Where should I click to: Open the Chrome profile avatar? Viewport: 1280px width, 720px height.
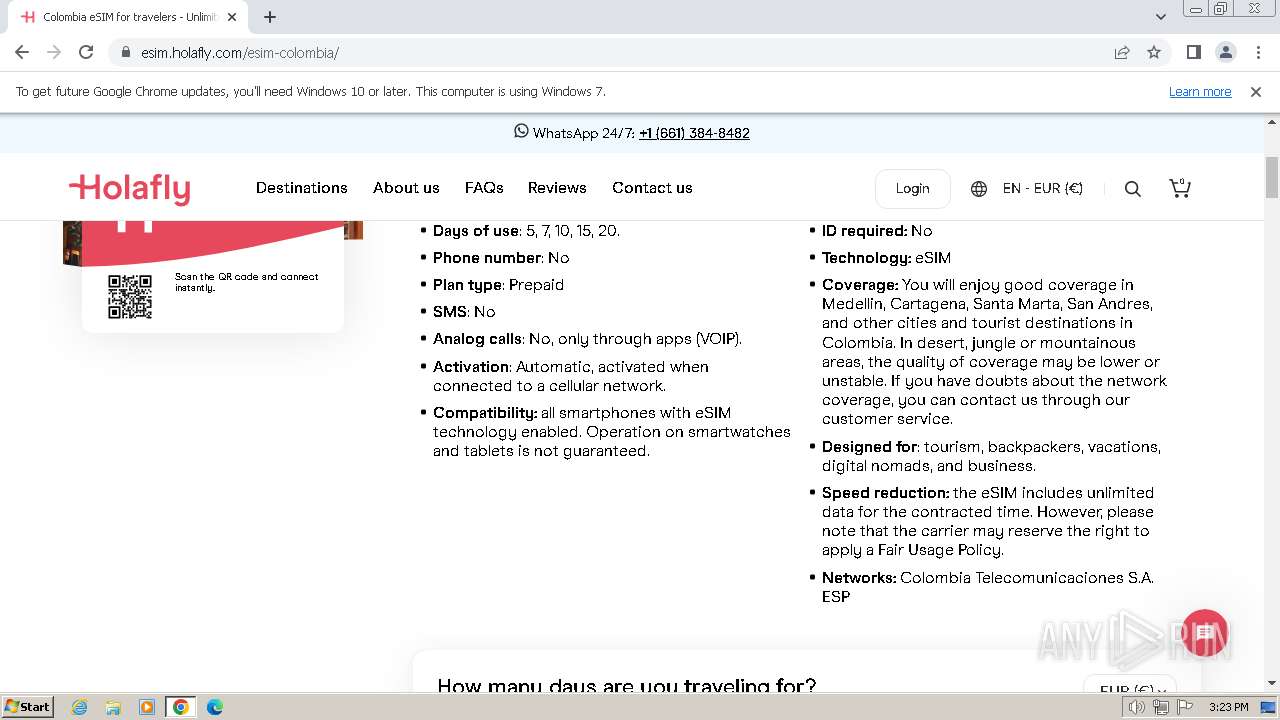(x=1225, y=52)
